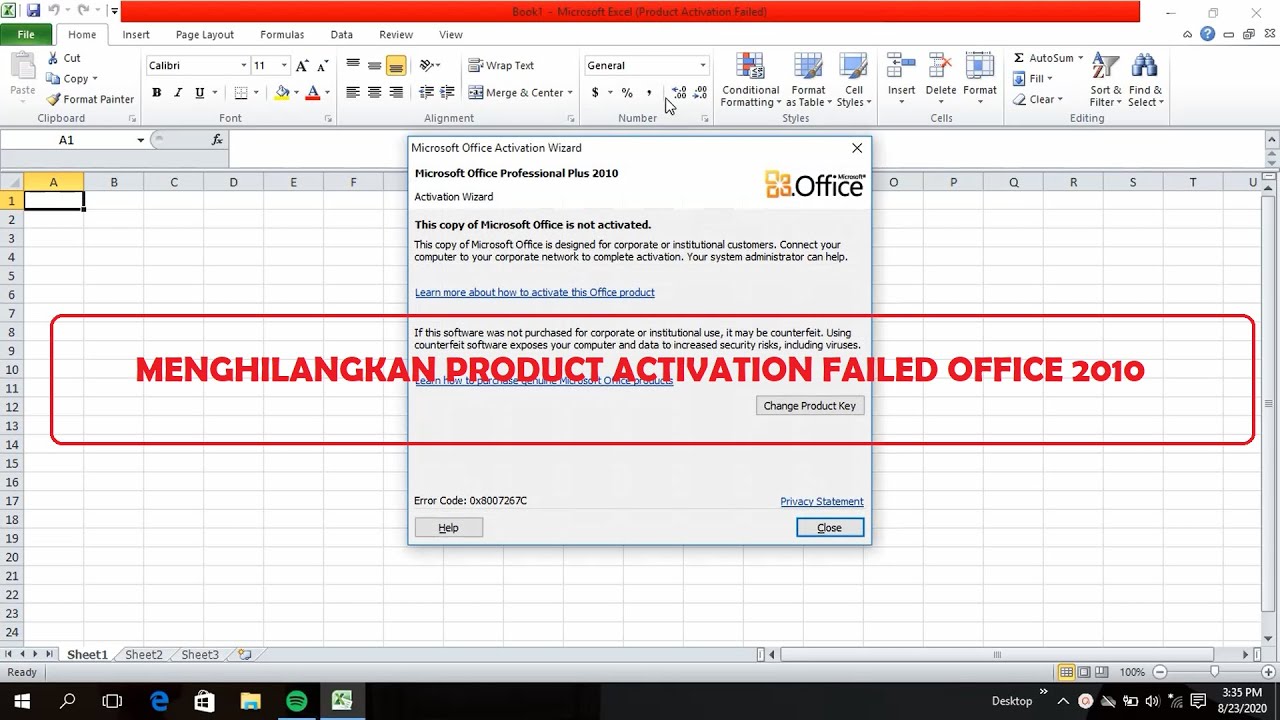Select Top Align icon
The image size is (1280, 720).
point(353,66)
